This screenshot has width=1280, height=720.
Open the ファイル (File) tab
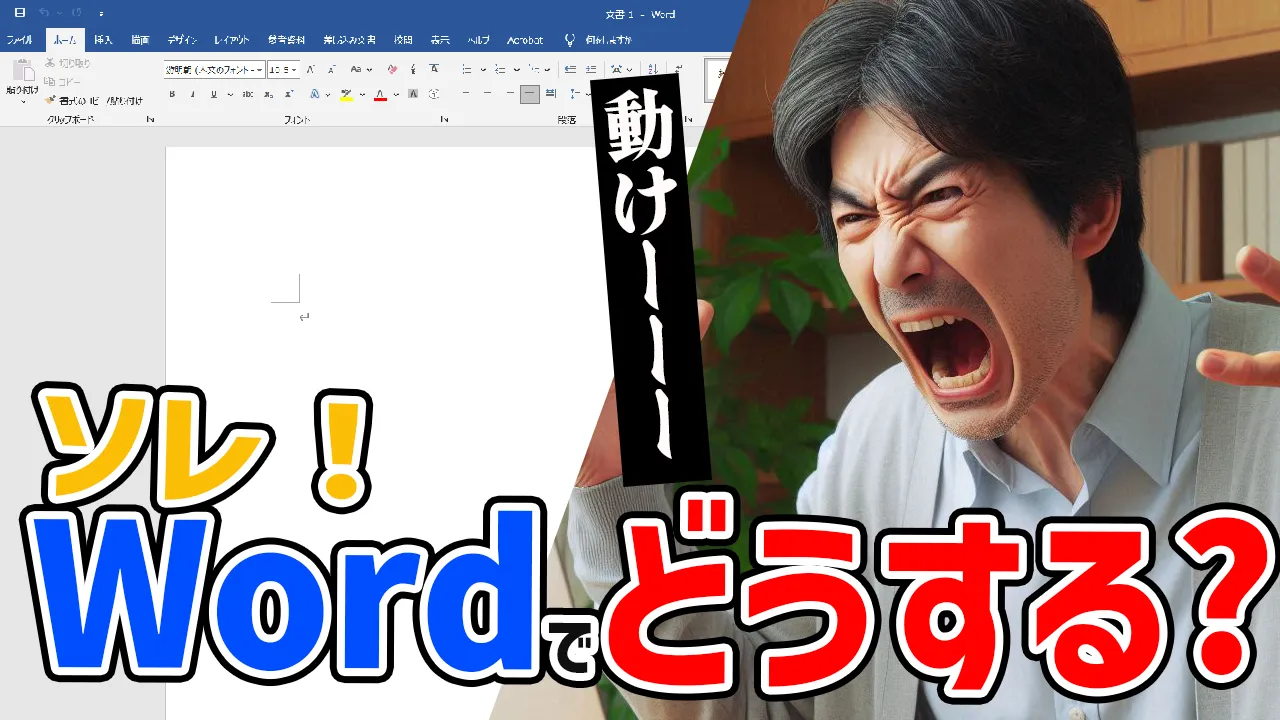(19, 40)
